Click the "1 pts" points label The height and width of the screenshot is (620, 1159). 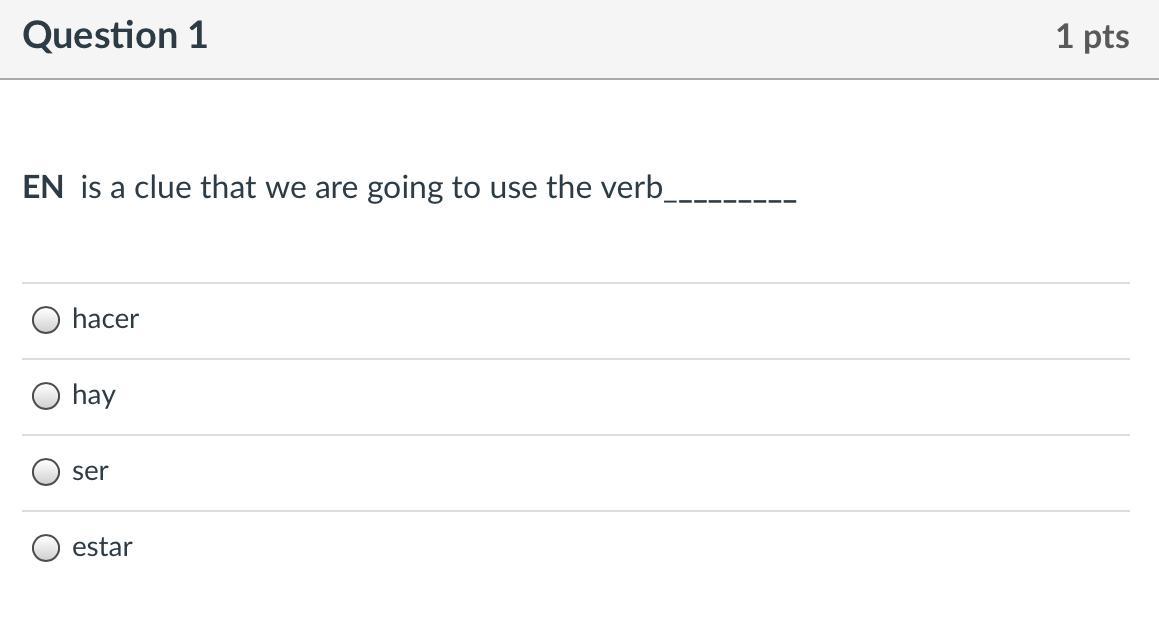click(1092, 37)
